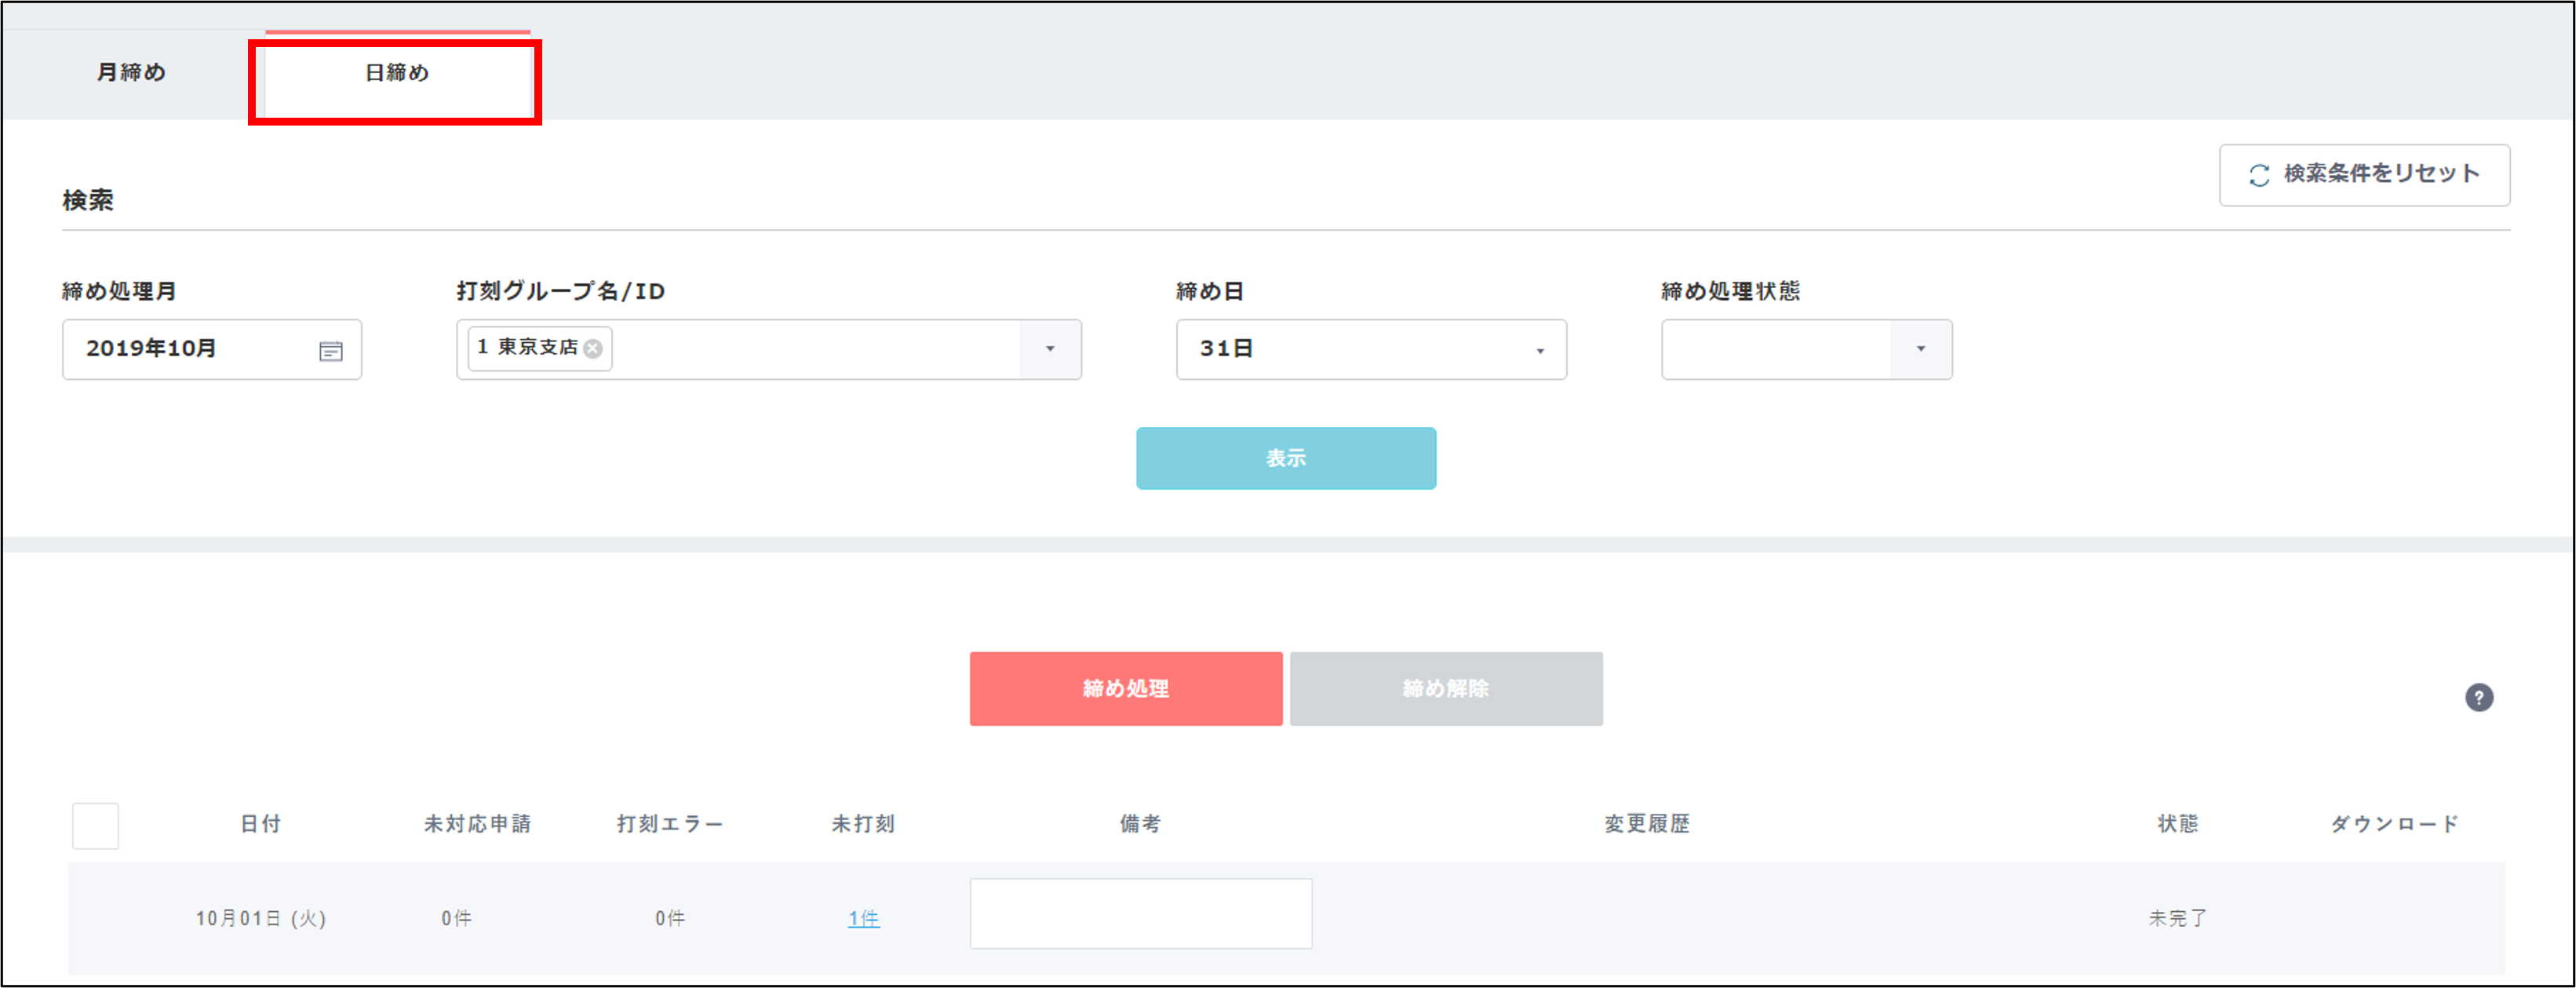Click the red 締め処理 button
Viewport: 2576px width, 988px height.
[1125, 688]
